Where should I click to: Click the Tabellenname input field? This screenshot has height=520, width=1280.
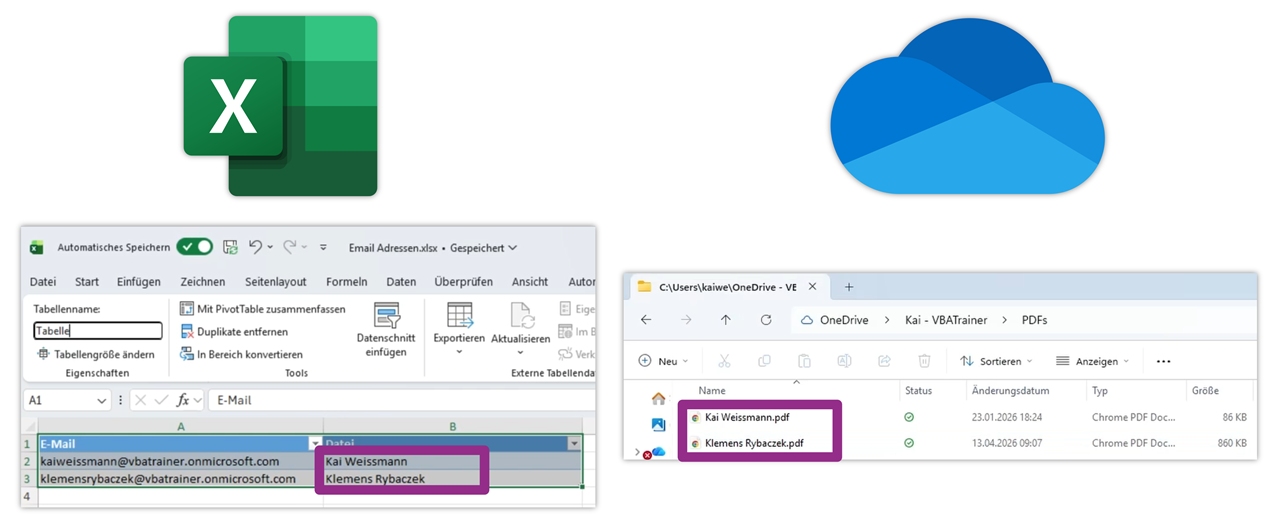pos(97,331)
